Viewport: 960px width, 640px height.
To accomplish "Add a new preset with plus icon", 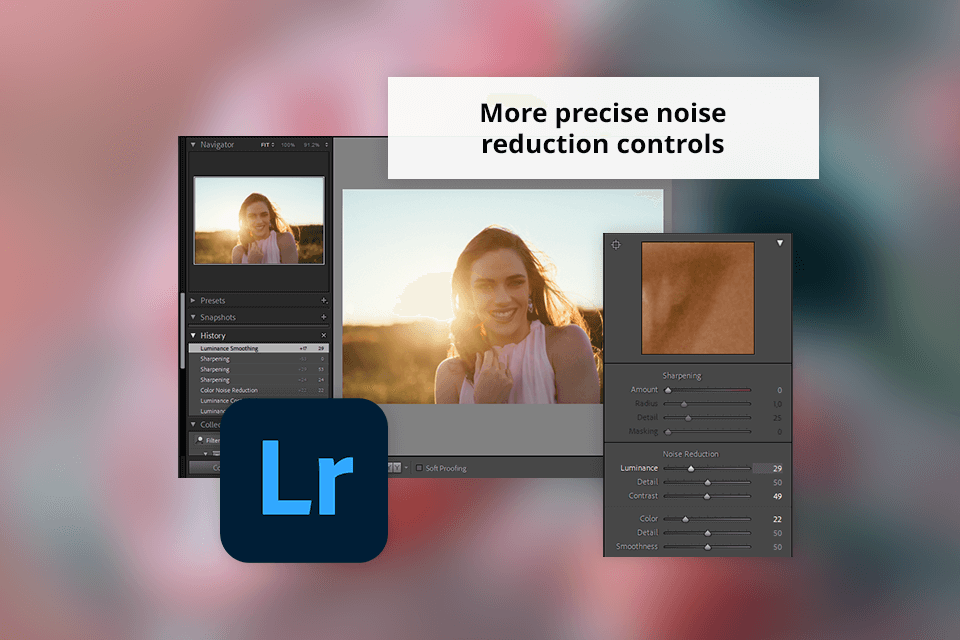I will click(324, 301).
